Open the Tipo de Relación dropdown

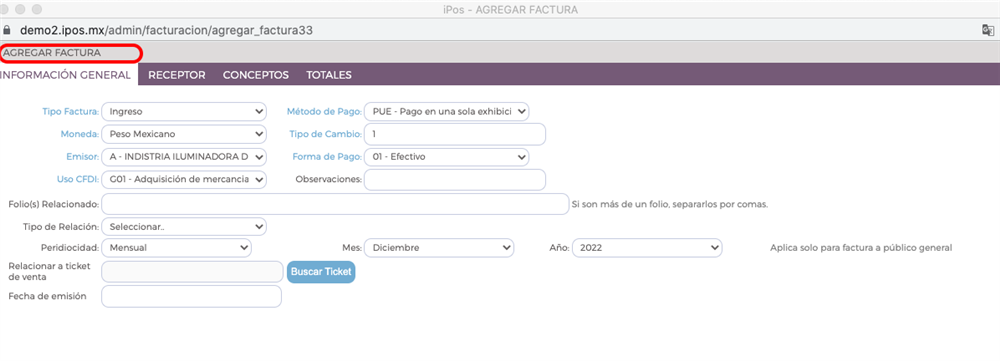click(184, 226)
